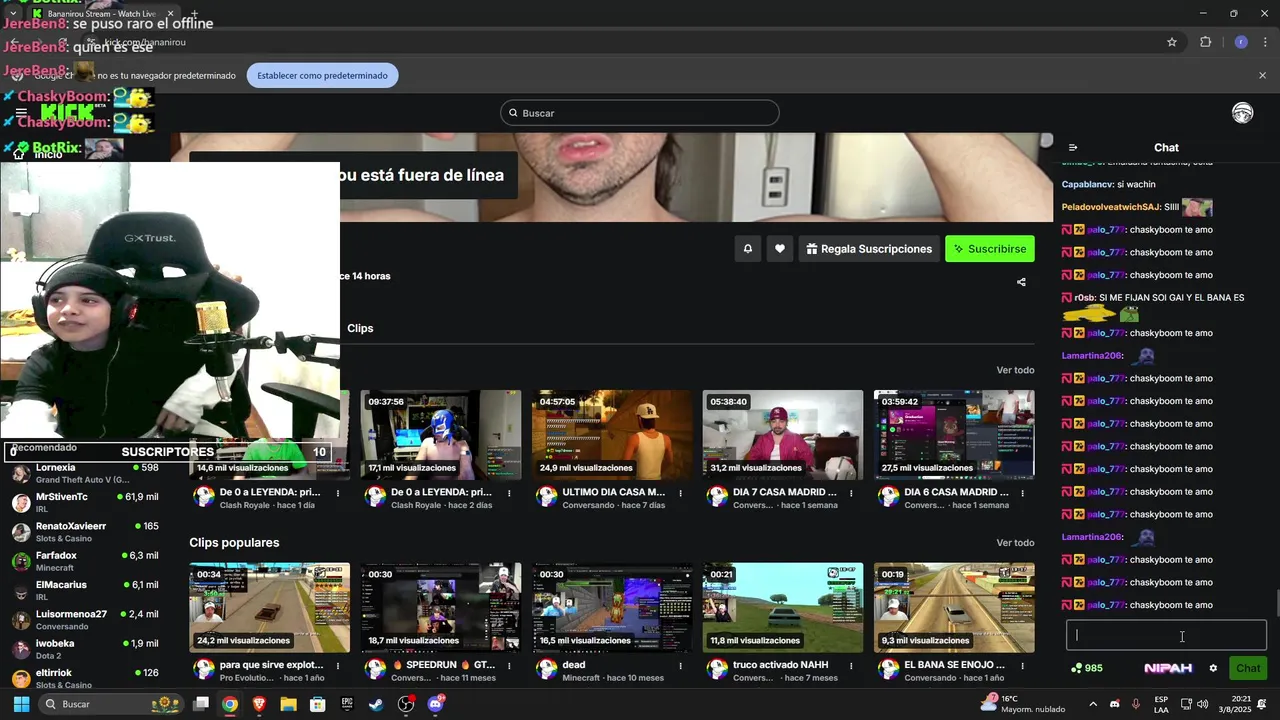Open chat settings gear icon
Screen dimensions: 1280x720
(1213, 668)
